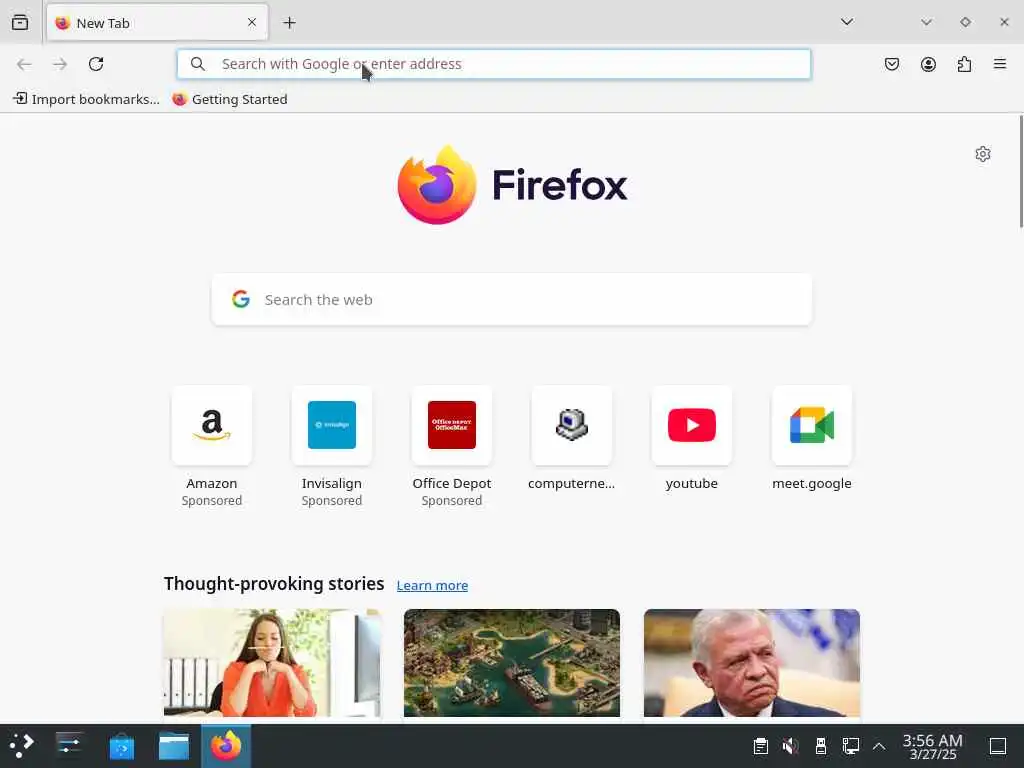Image resolution: width=1024 pixels, height=768 pixels.
Task: Expand hidden system tray icons arrow
Action: pos(879,746)
